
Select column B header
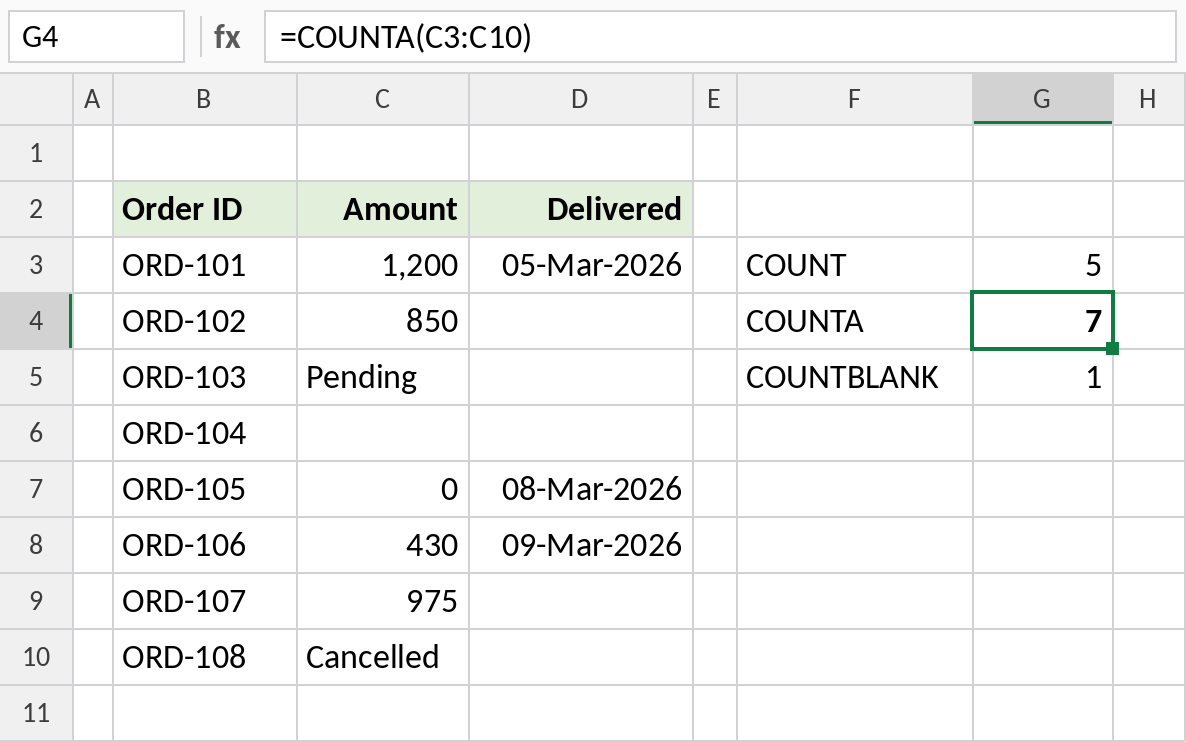204,99
